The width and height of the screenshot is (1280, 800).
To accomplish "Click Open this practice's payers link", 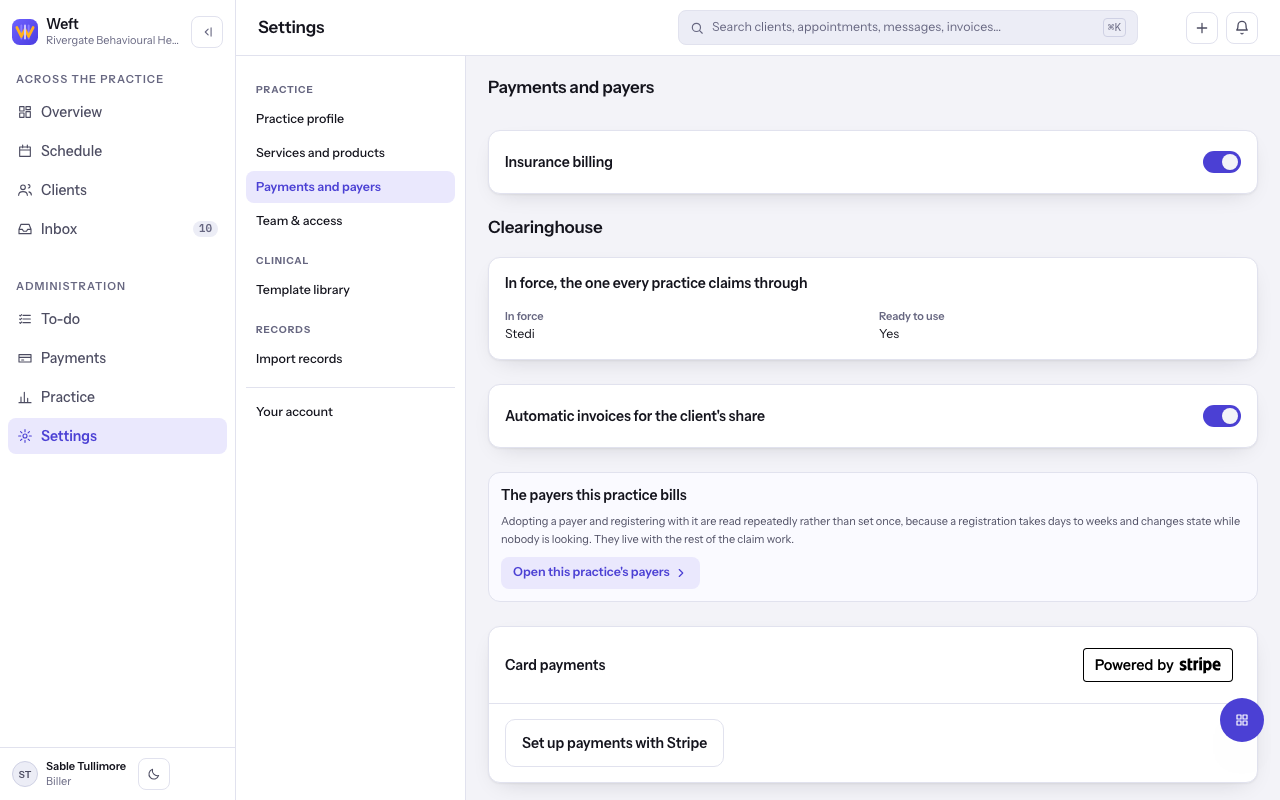I will tap(600, 573).
